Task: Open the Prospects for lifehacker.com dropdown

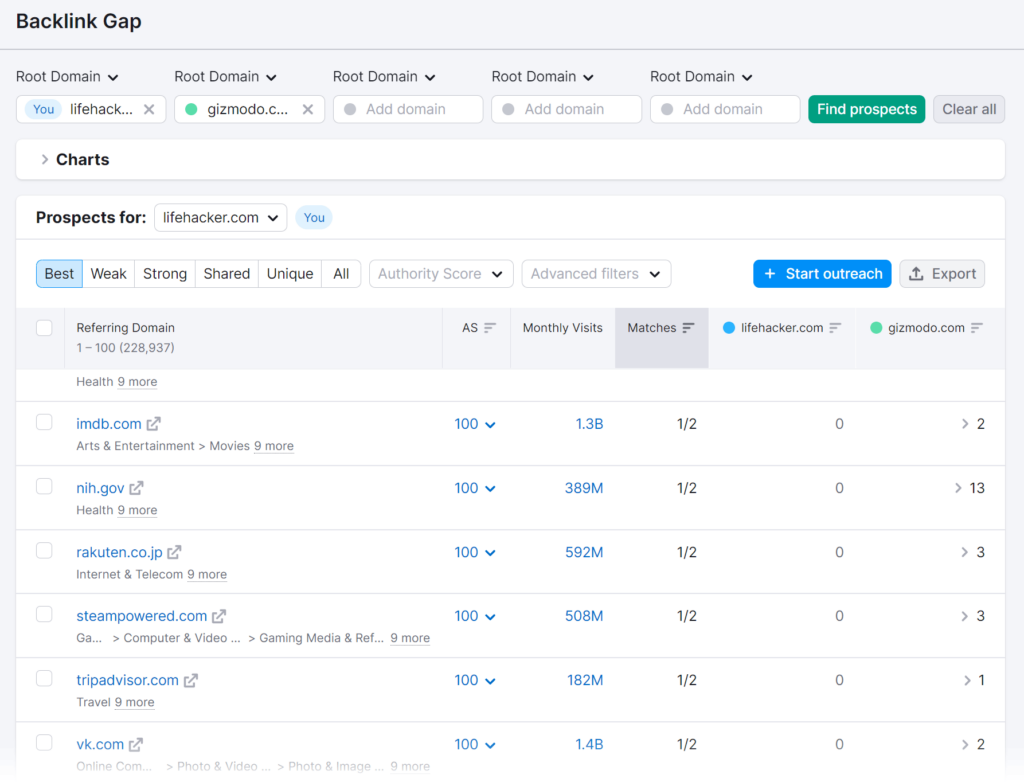Action: 221,218
